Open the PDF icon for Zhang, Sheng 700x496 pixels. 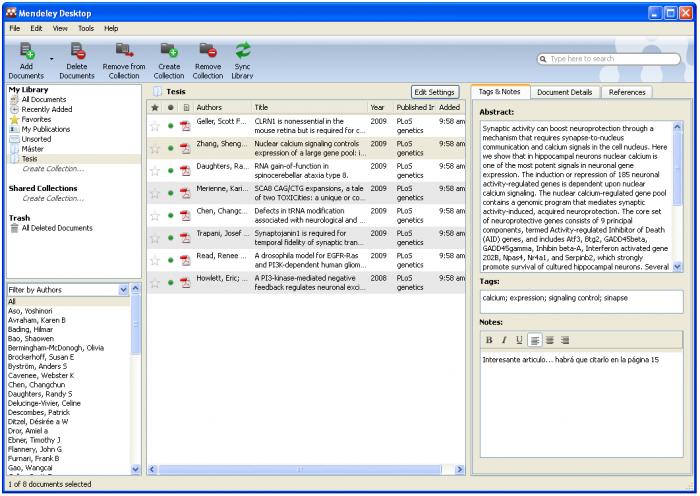point(185,148)
